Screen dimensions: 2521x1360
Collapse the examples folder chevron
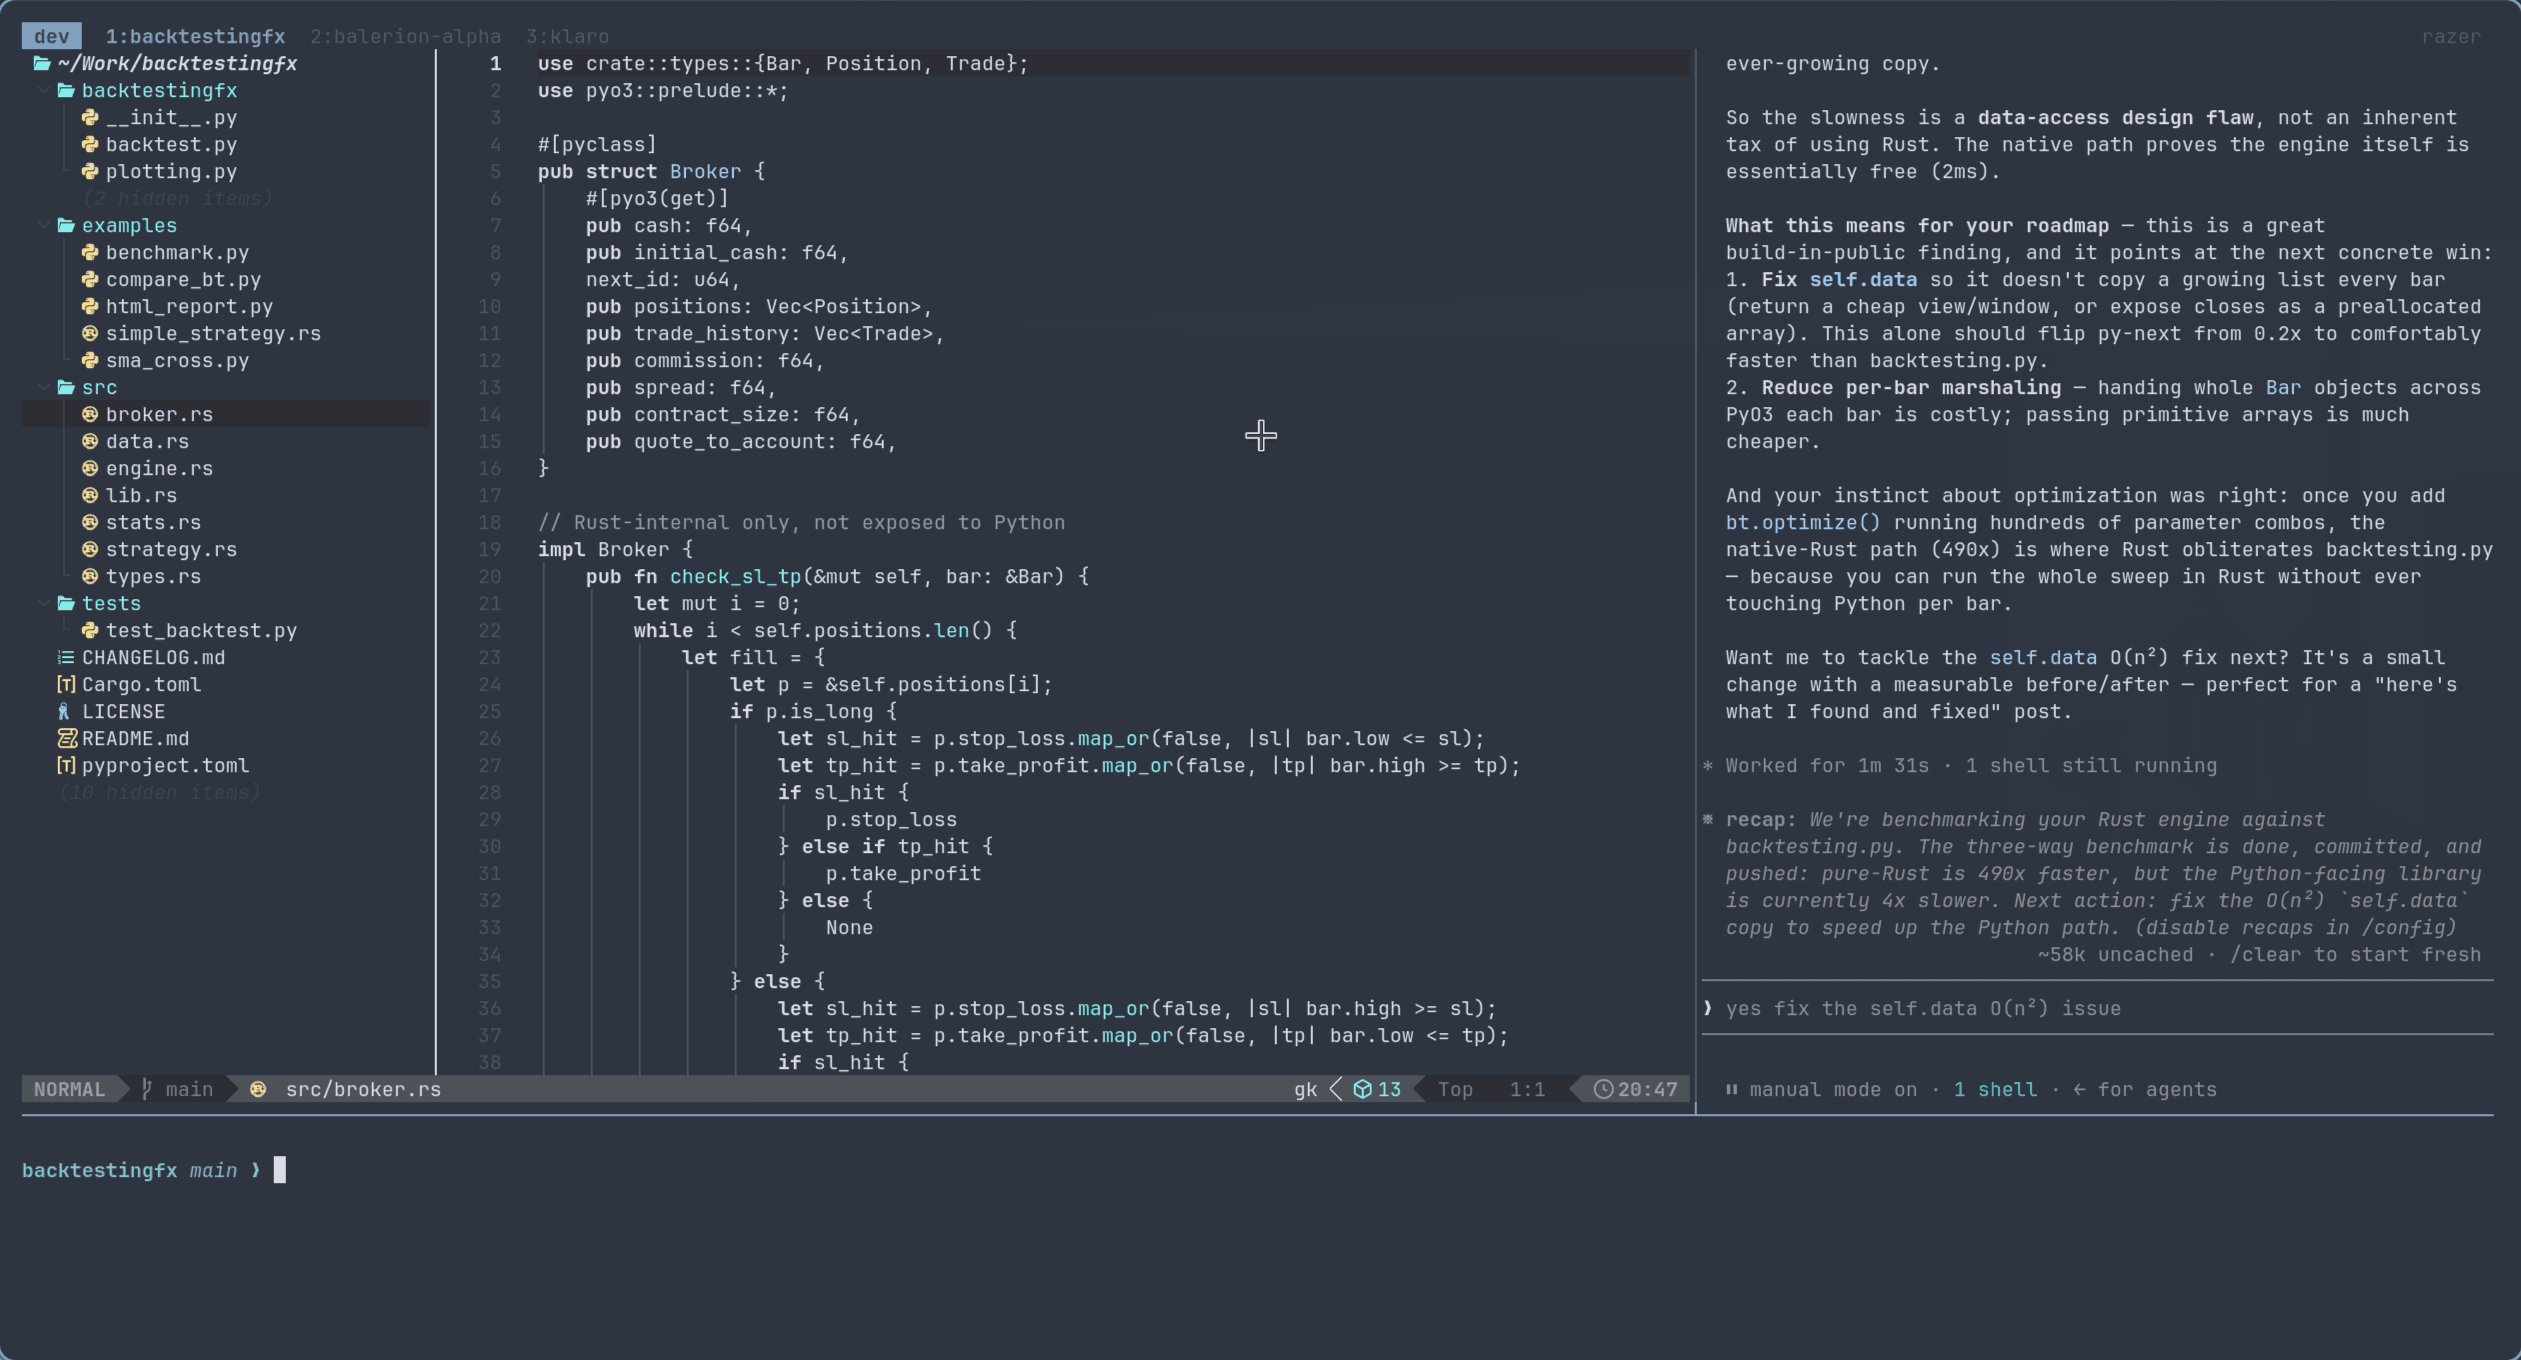pyautogui.click(x=43, y=225)
